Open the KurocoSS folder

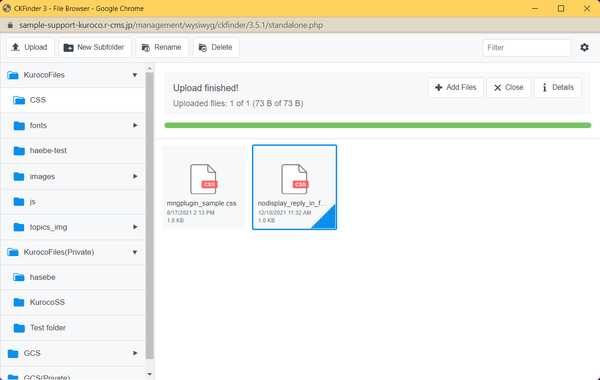(x=73, y=302)
